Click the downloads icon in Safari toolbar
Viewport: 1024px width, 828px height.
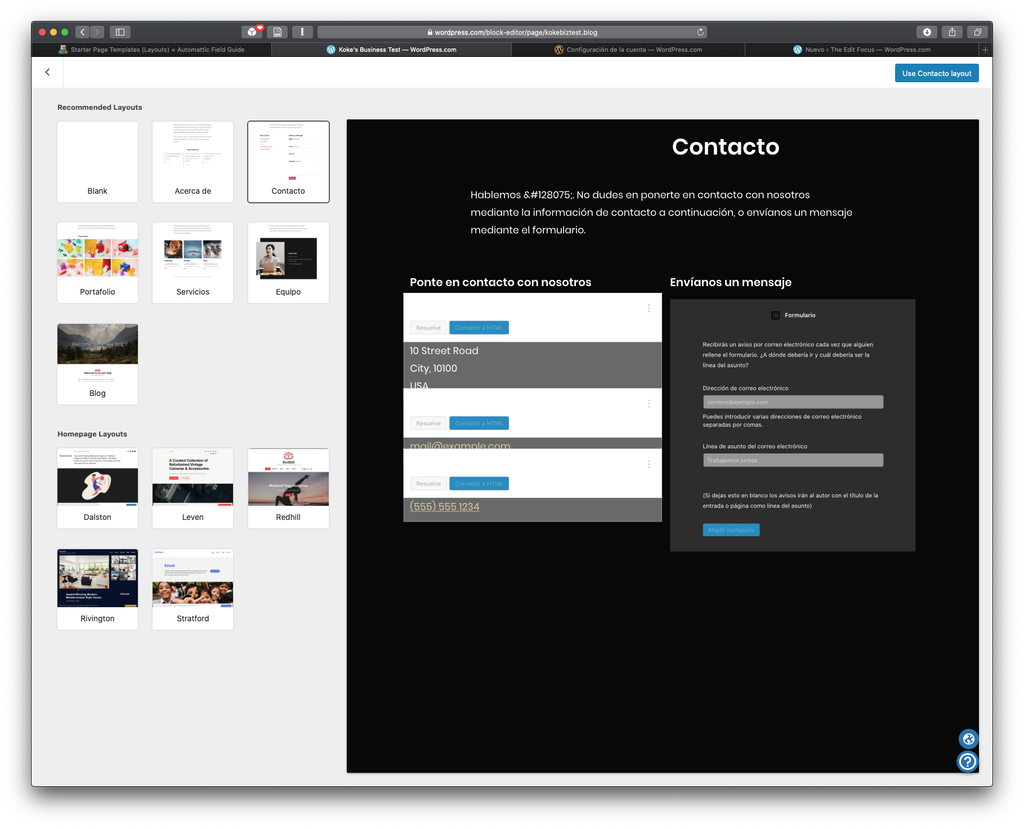coord(926,31)
